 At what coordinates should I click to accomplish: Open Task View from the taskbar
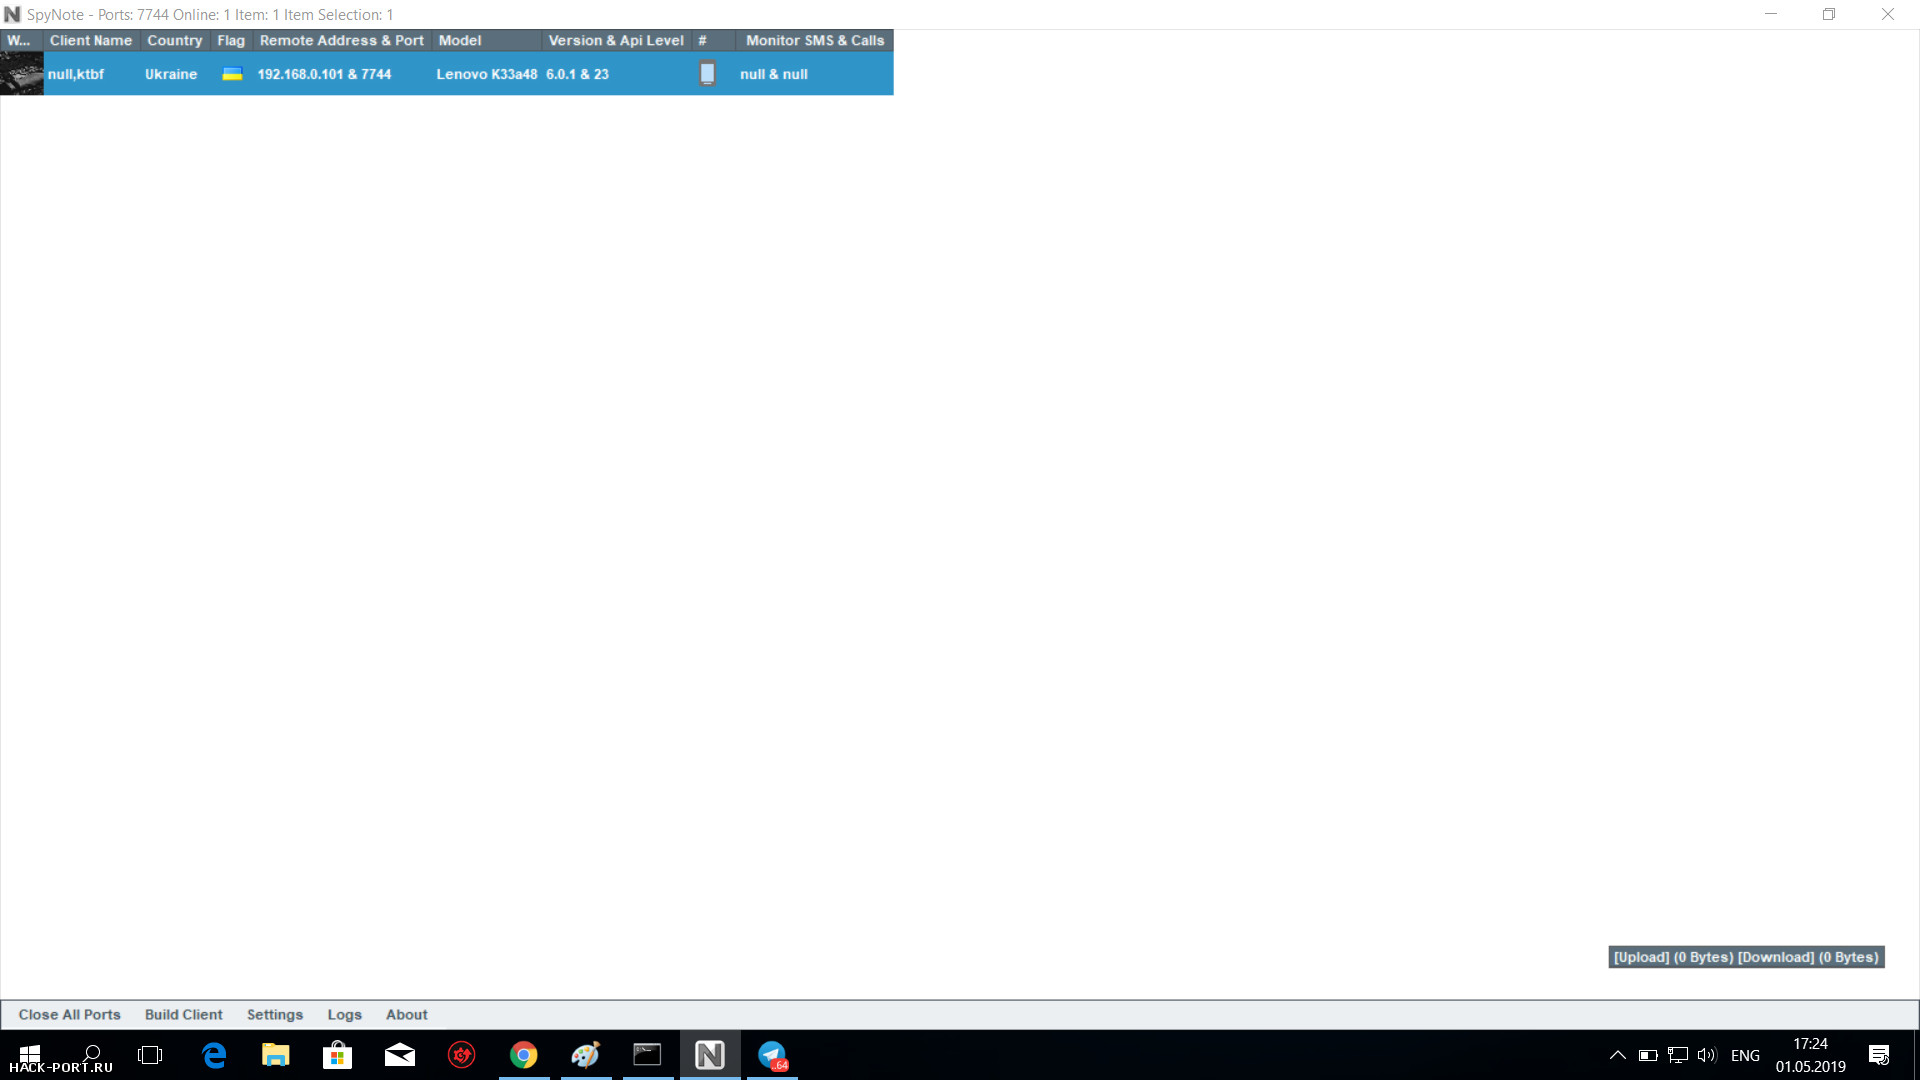click(150, 1055)
